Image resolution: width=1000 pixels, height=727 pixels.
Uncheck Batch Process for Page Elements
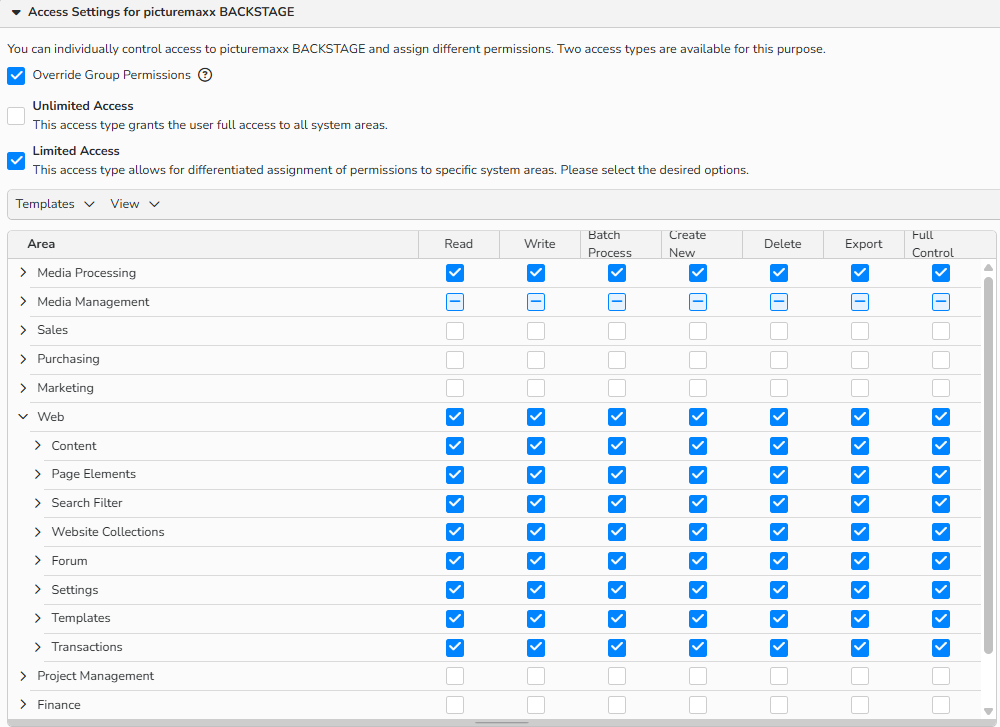click(617, 474)
